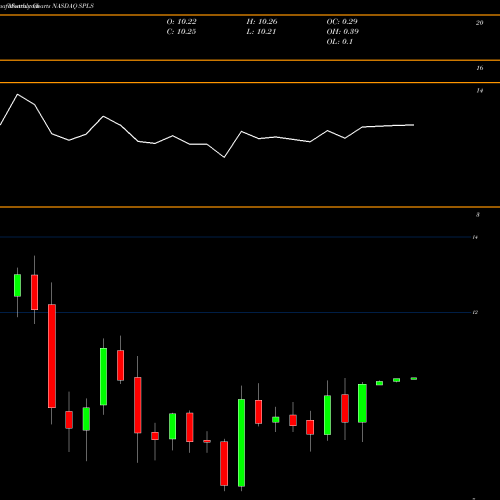The image size is (500, 500).
Task: Click the NASDAQ SPLS chart title
Action: point(47,6)
